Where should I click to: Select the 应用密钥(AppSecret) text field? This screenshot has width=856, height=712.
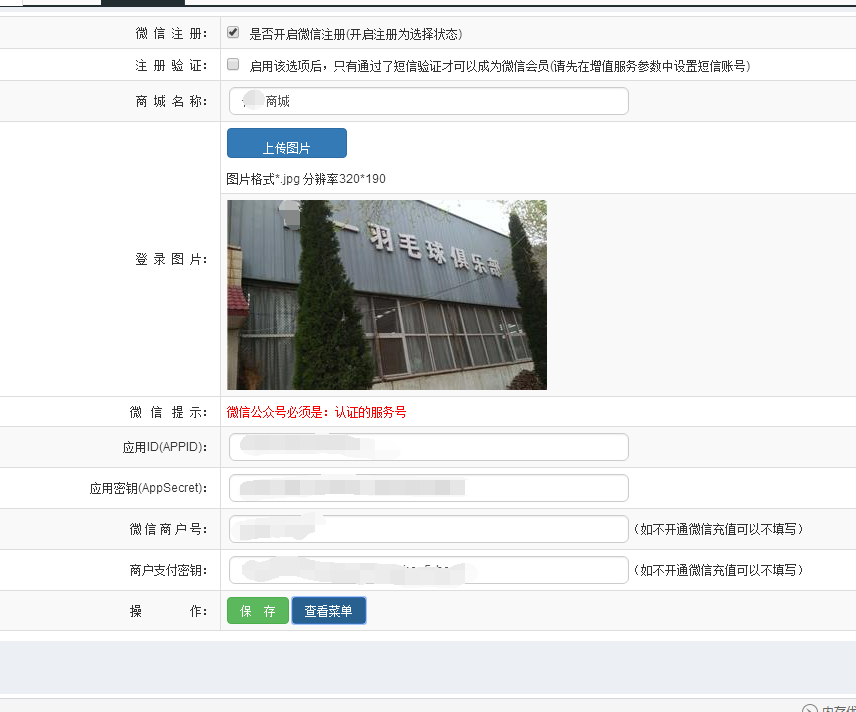pos(428,488)
